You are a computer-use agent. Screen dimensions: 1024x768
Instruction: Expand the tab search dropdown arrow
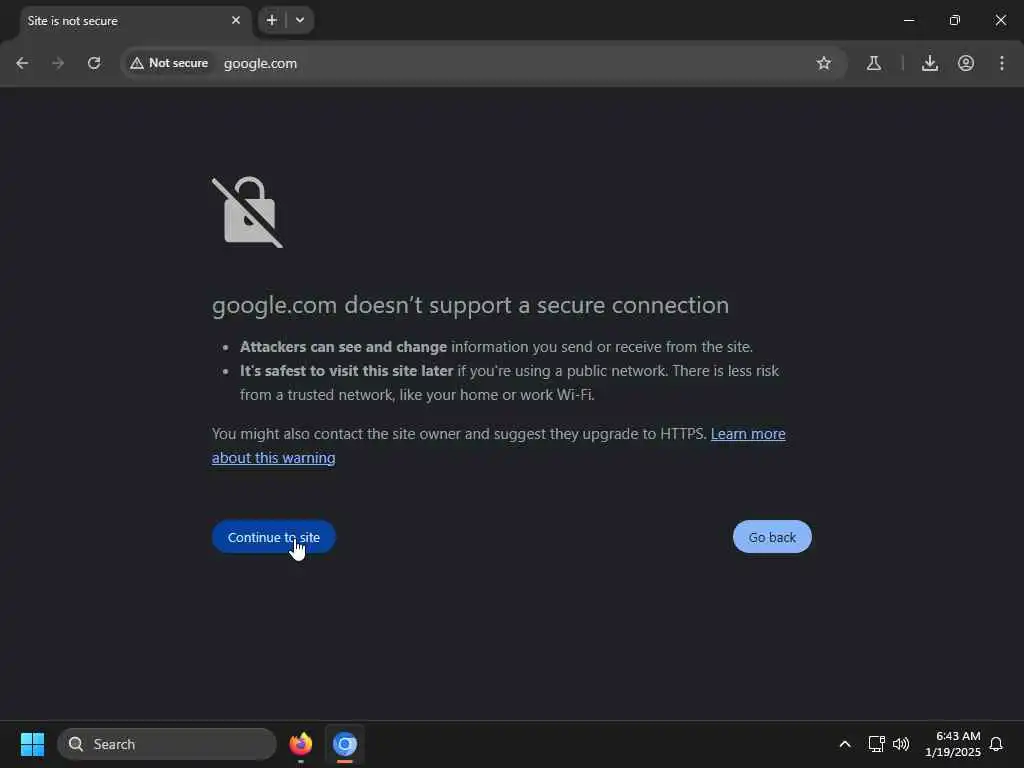click(300, 20)
